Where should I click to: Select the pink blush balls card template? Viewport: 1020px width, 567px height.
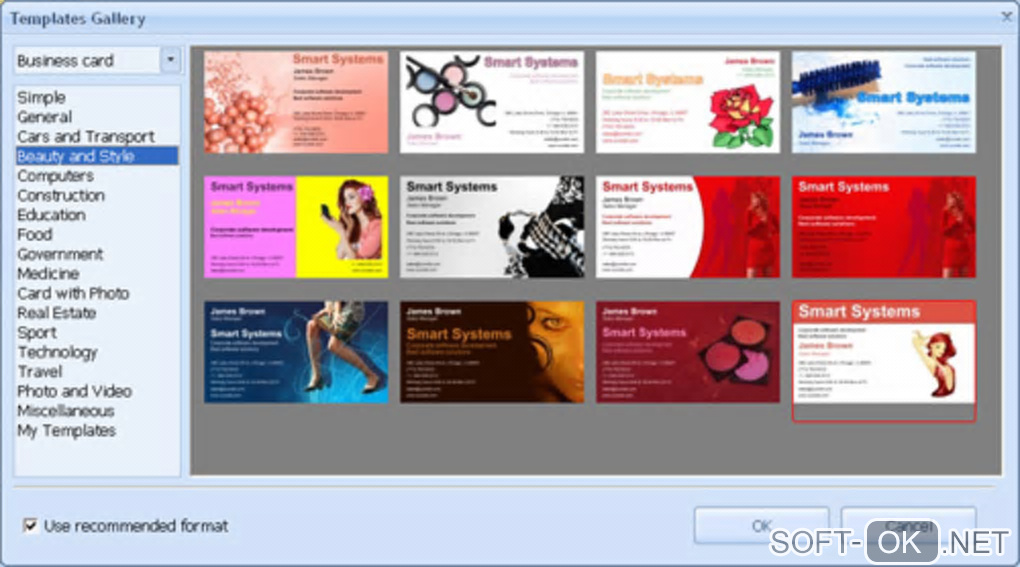(x=296, y=102)
